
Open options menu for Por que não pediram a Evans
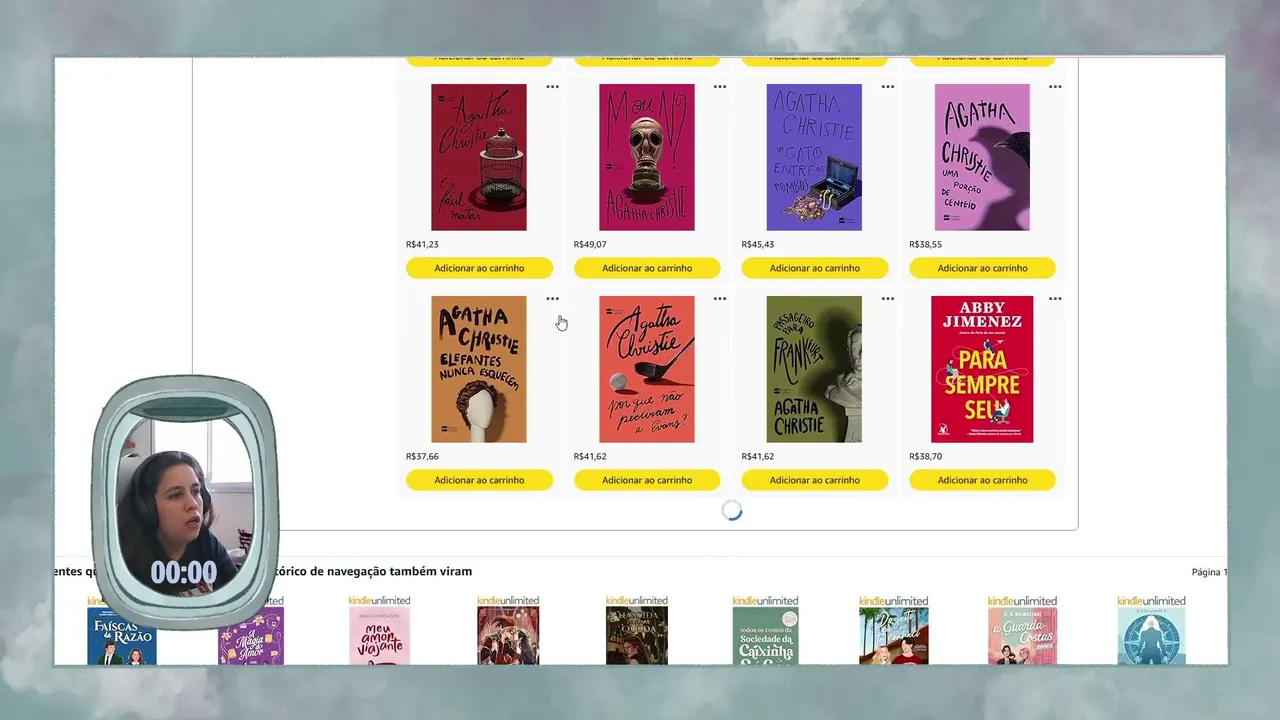click(x=720, y=299)
